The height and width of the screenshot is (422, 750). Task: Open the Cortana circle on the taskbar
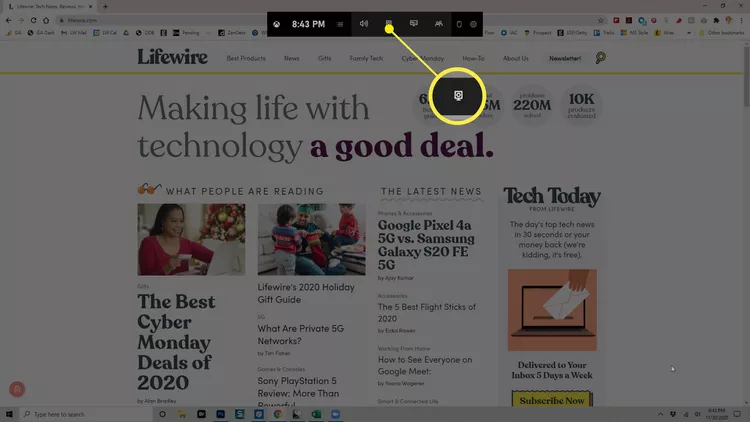[162, 414]
